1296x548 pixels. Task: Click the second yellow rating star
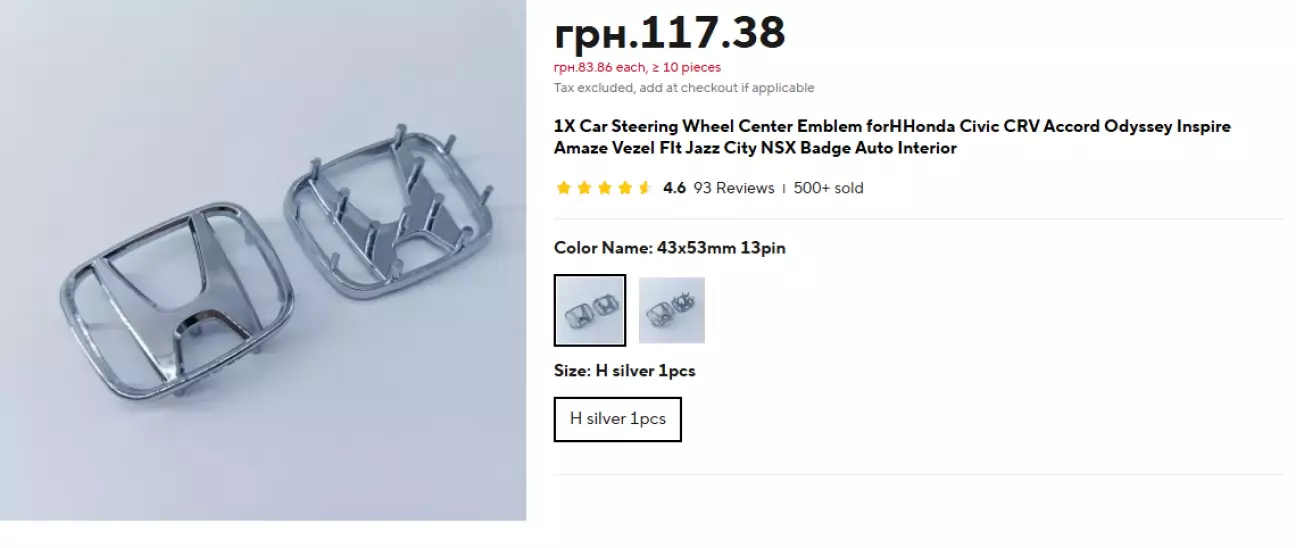(x=584, y=188)
